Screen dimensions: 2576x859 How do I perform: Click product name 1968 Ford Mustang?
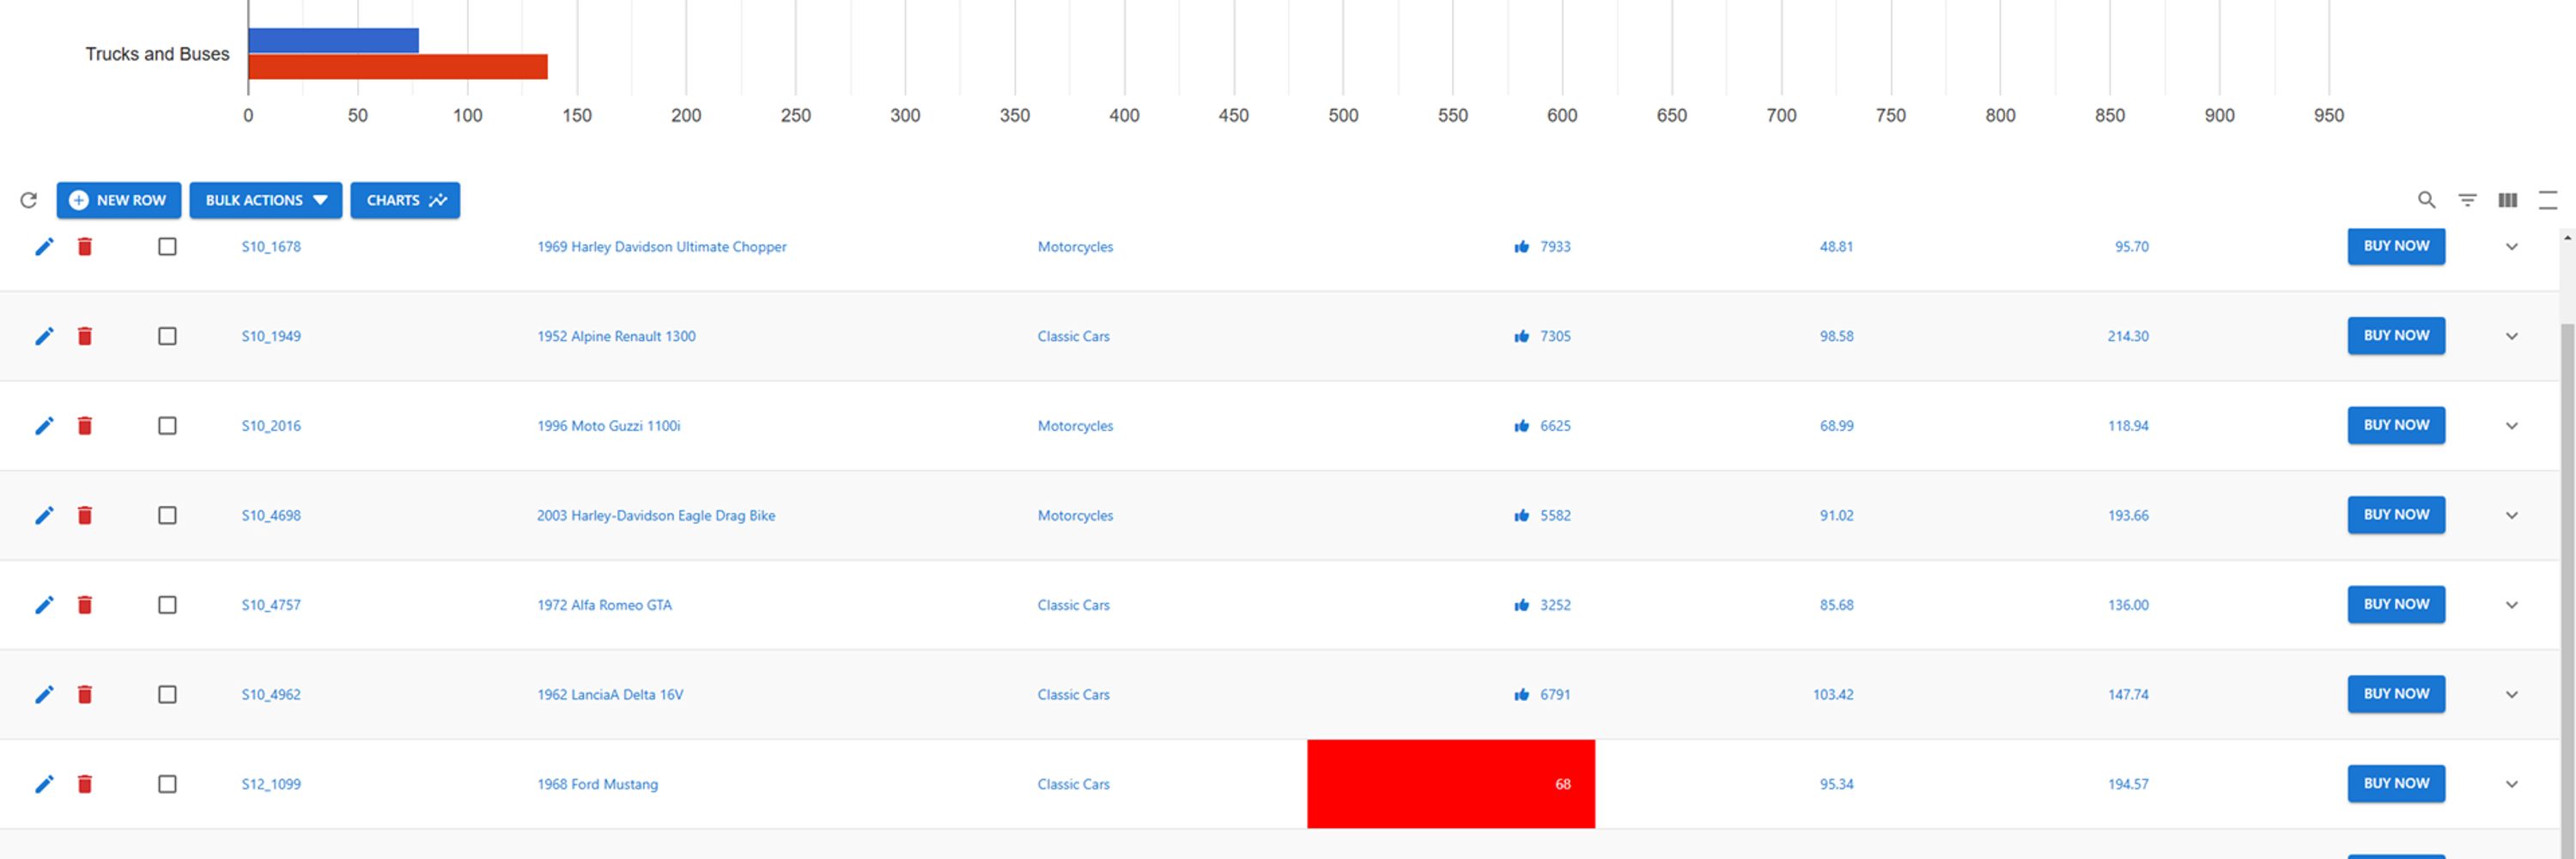click(x=597, y=784)
